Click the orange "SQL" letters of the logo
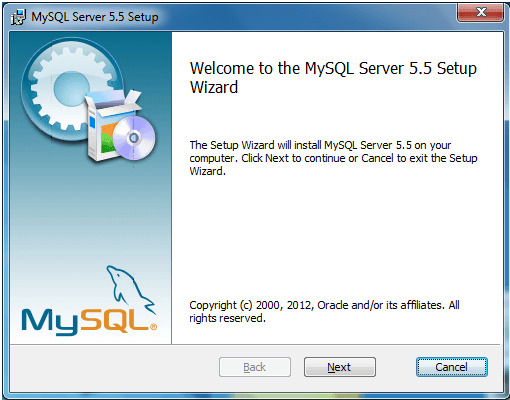510x400 pixels. [114, 320]
